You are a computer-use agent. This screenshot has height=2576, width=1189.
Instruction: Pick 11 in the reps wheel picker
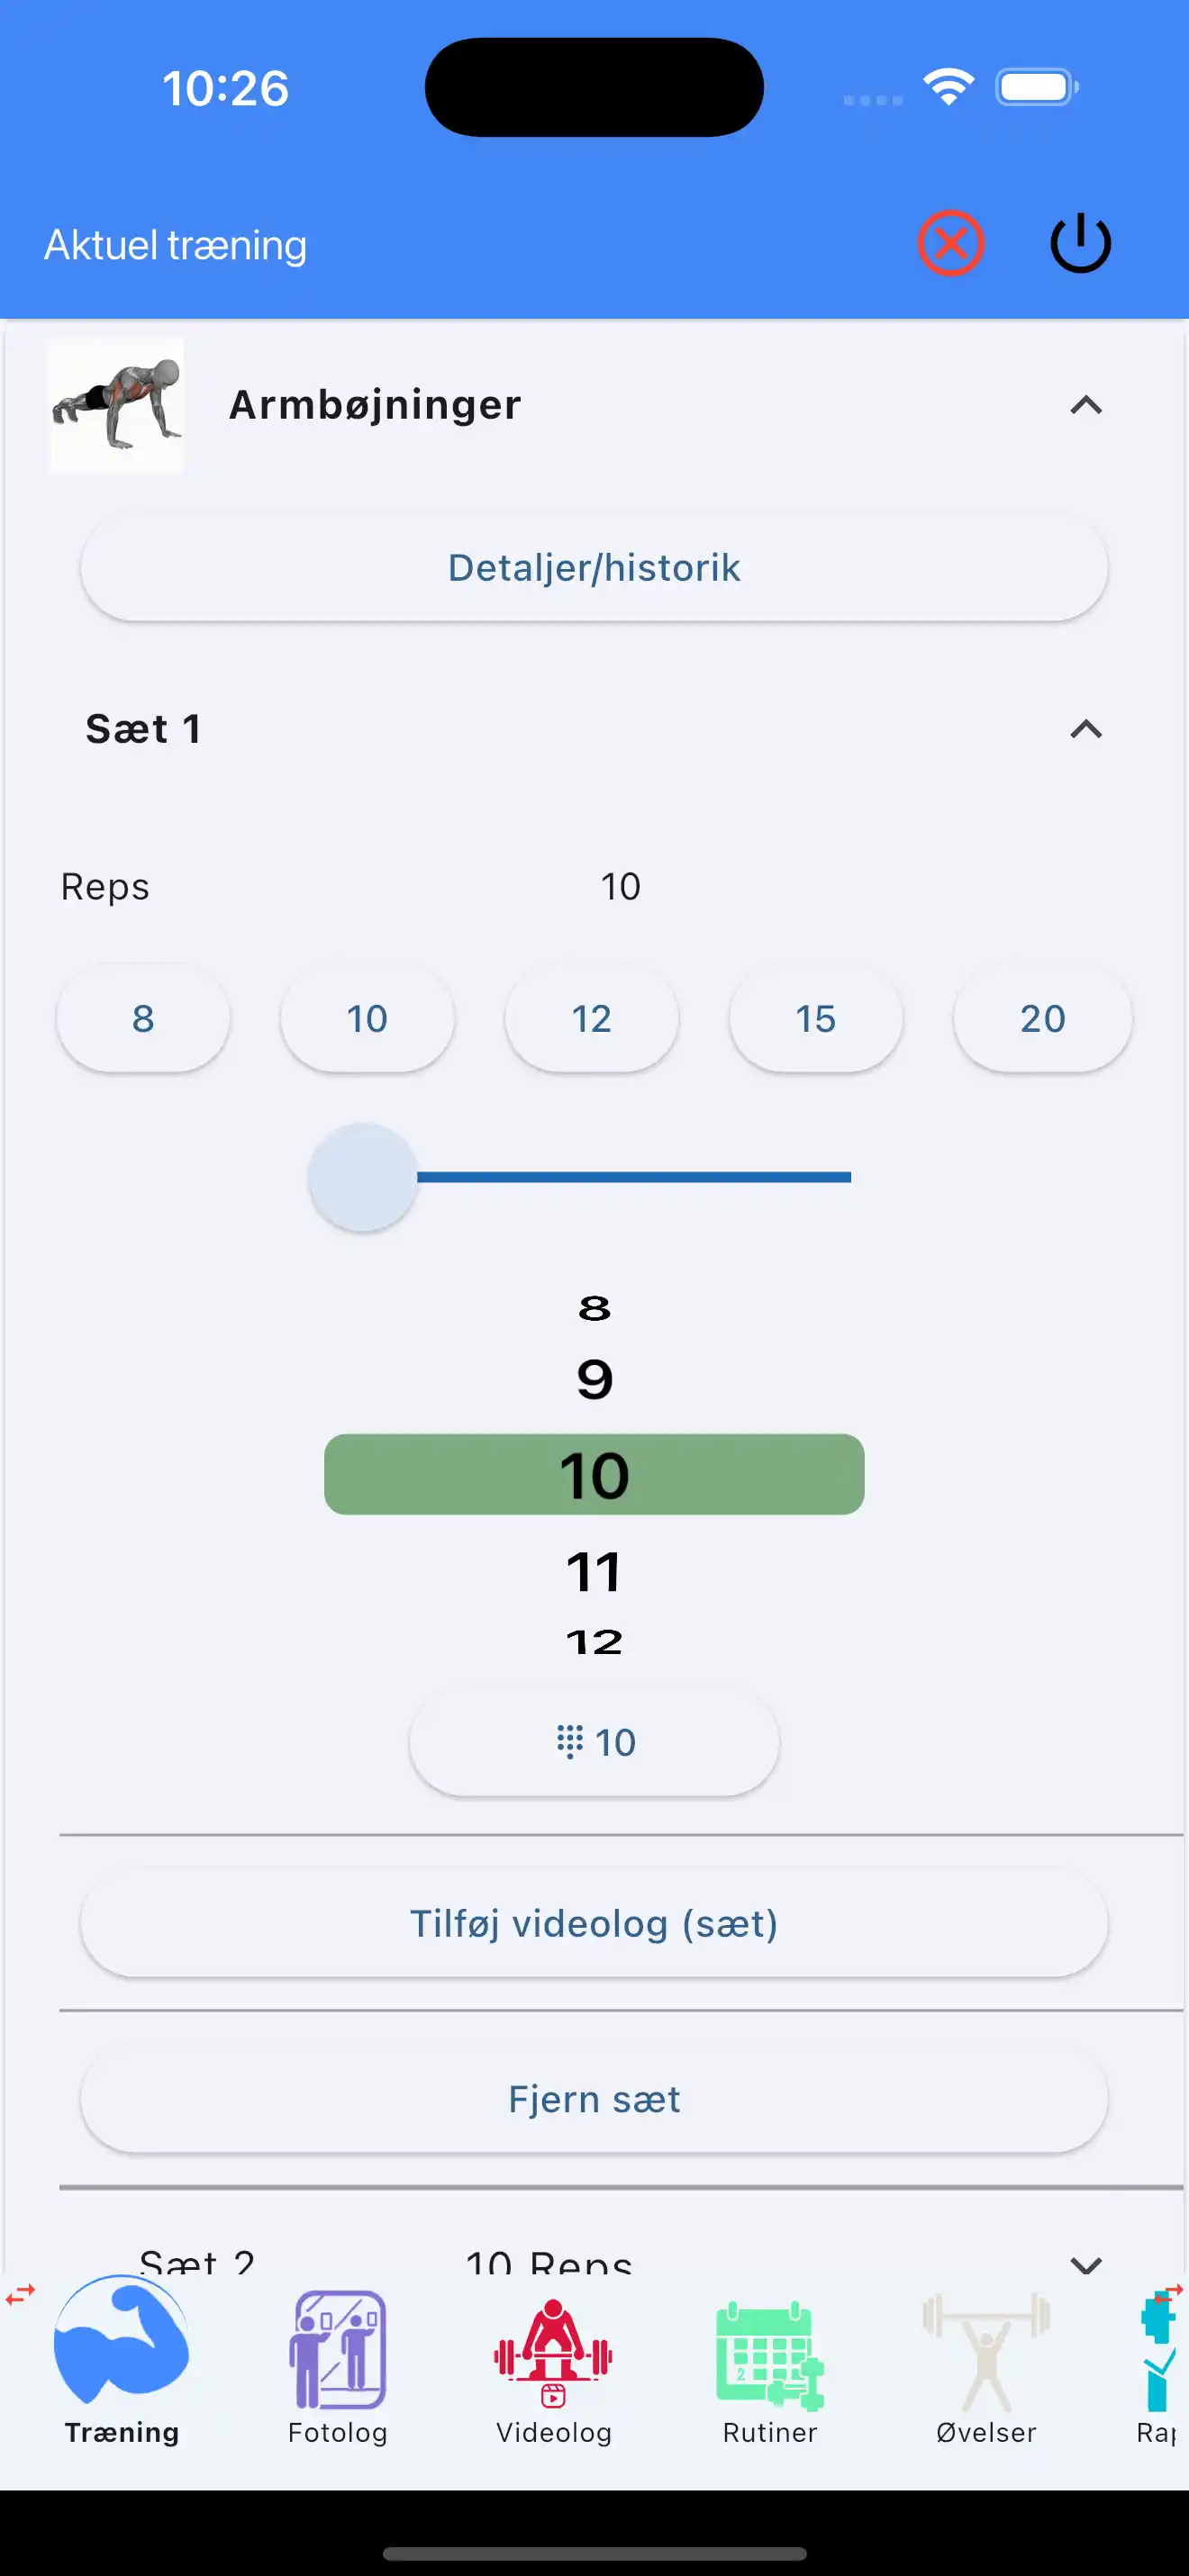click(x=594, y=1571)
